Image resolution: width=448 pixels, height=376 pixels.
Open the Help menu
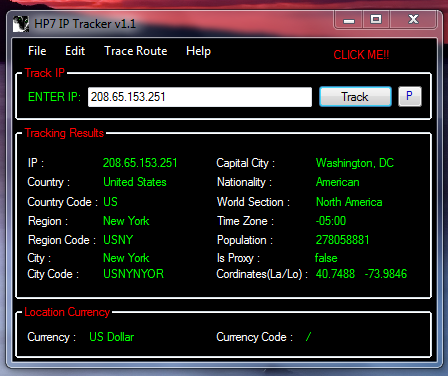point(198,51)
